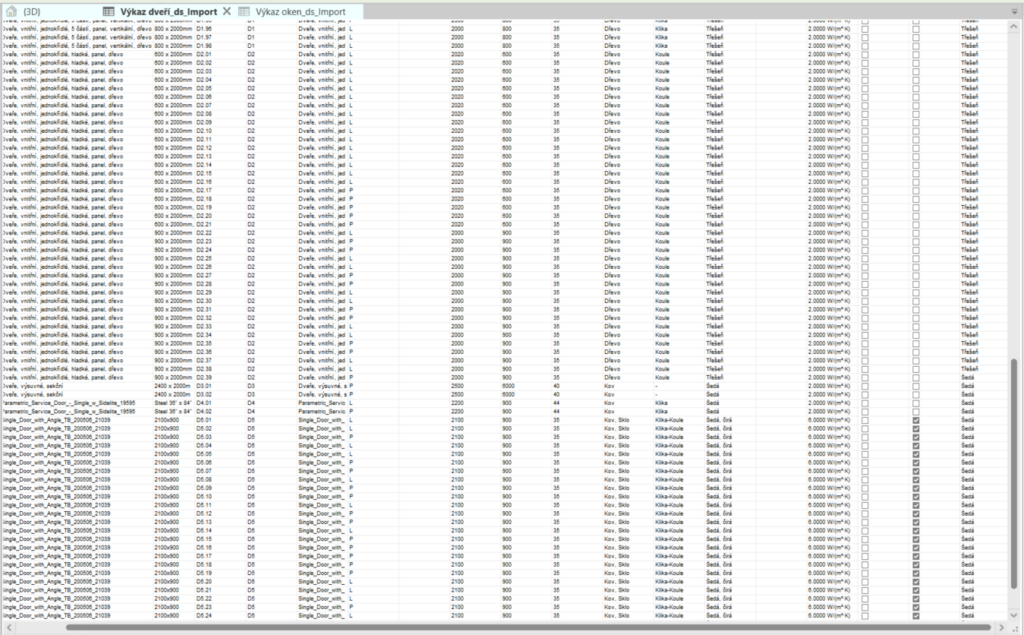Uncheck the ticked checkbox in row D5.24
The image size is (1024, 635).
(915, 614)
